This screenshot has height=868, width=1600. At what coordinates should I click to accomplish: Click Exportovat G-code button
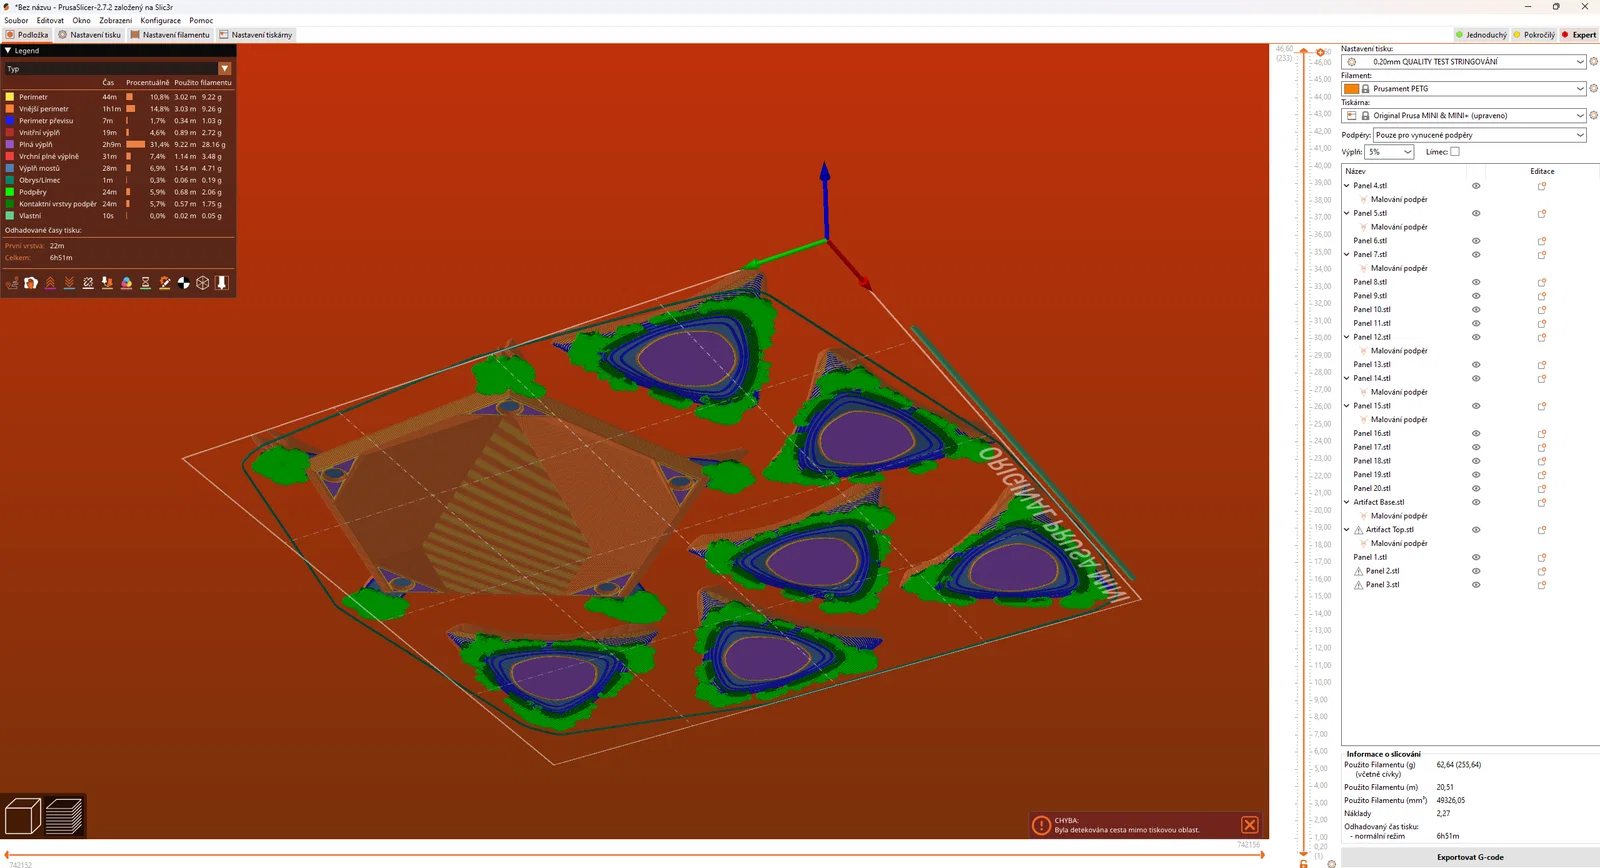click(1470, 857)
